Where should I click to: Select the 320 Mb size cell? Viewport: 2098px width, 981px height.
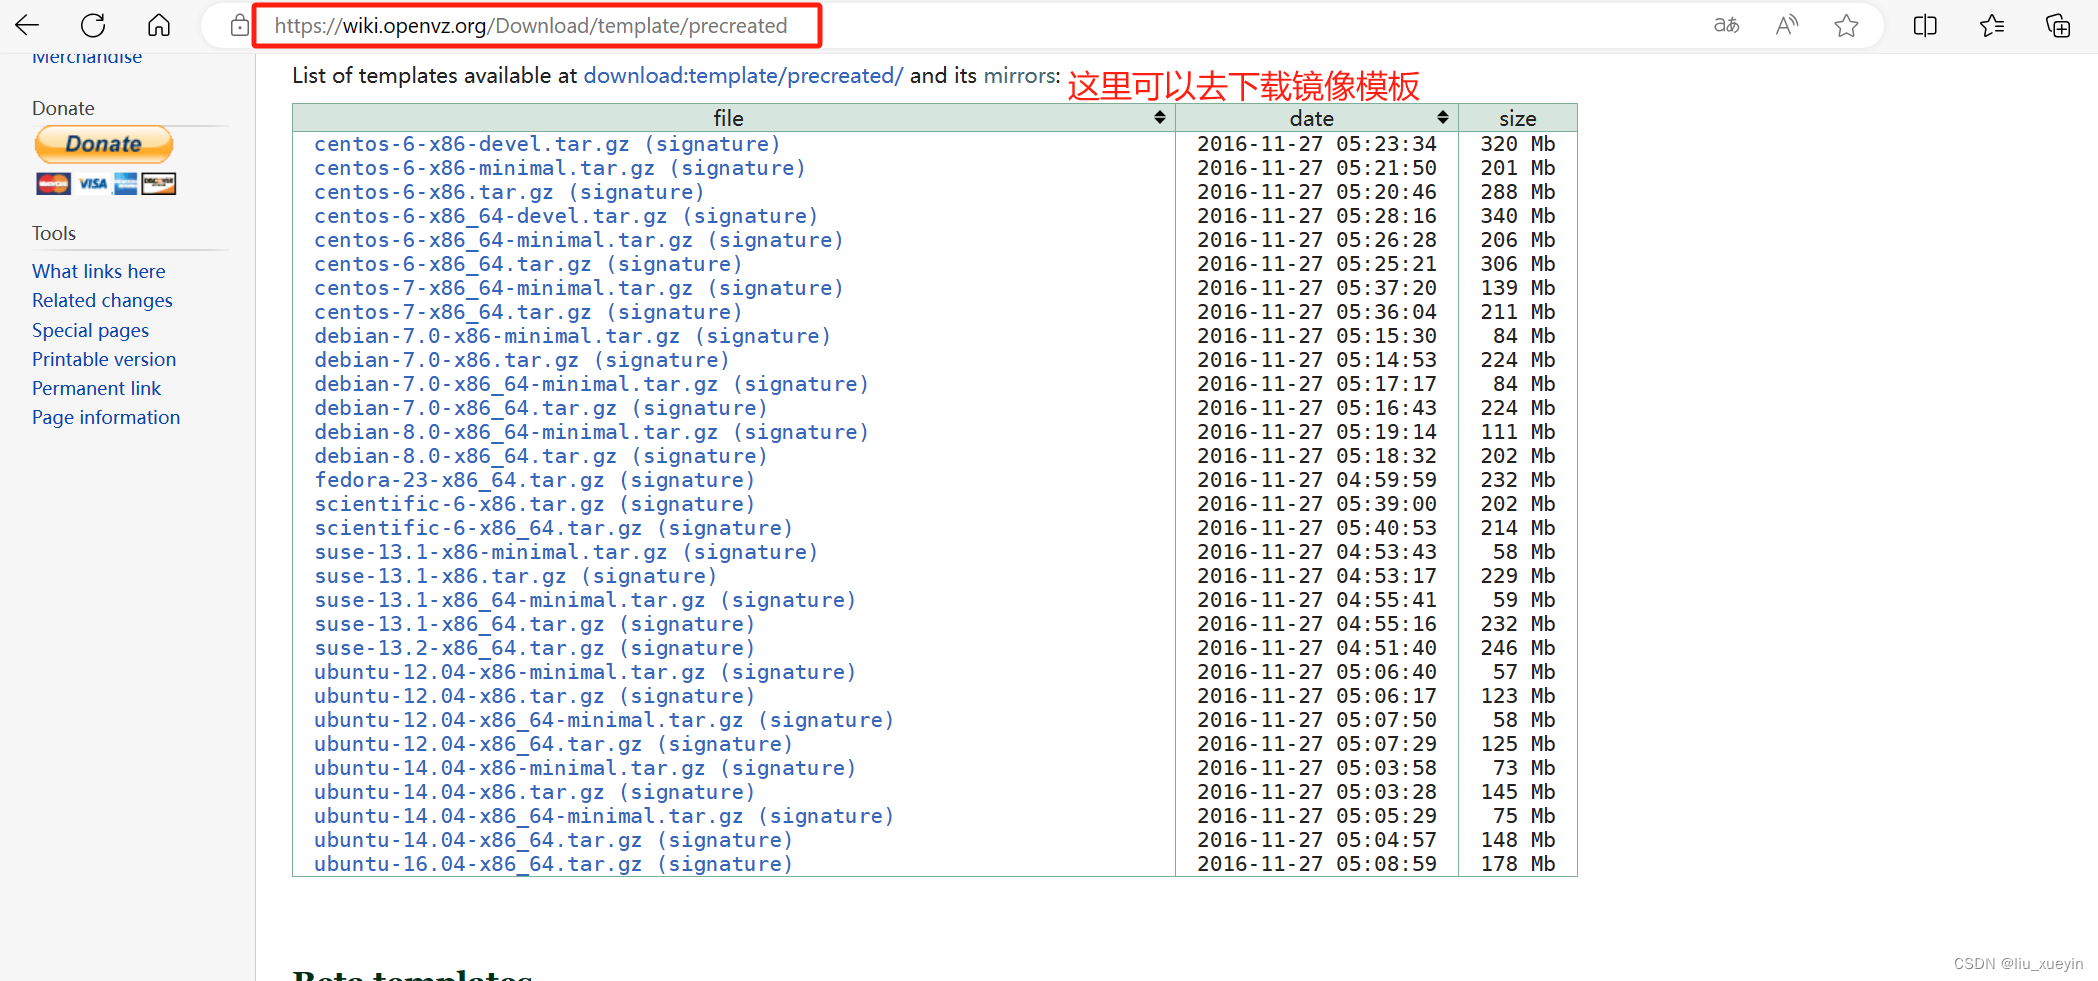(1517, 144)
